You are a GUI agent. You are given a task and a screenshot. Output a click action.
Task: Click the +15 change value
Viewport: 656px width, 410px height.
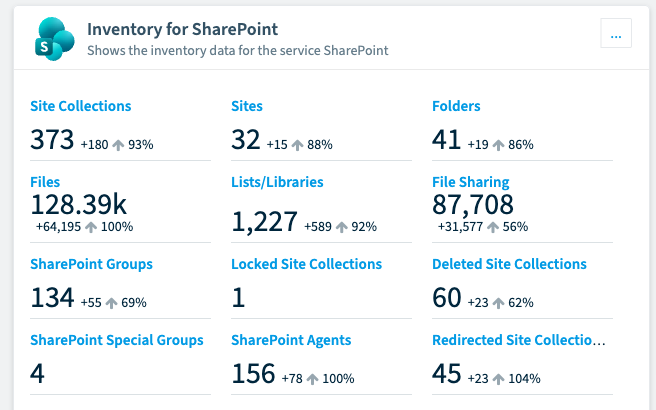(x=277, y=145)
